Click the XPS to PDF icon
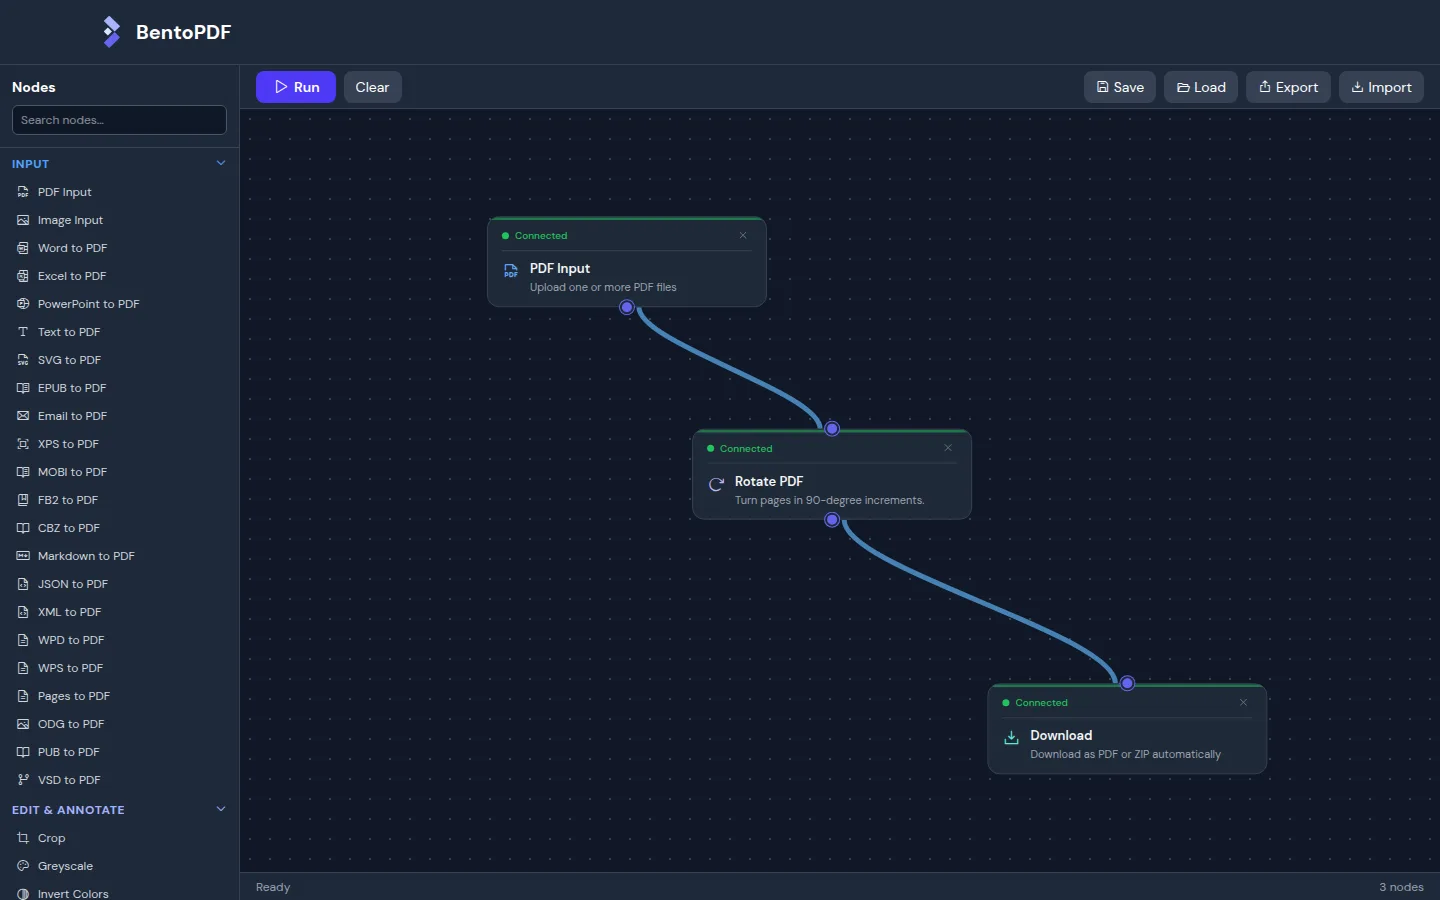1440x900 pixels. click(x=23, y=444)
